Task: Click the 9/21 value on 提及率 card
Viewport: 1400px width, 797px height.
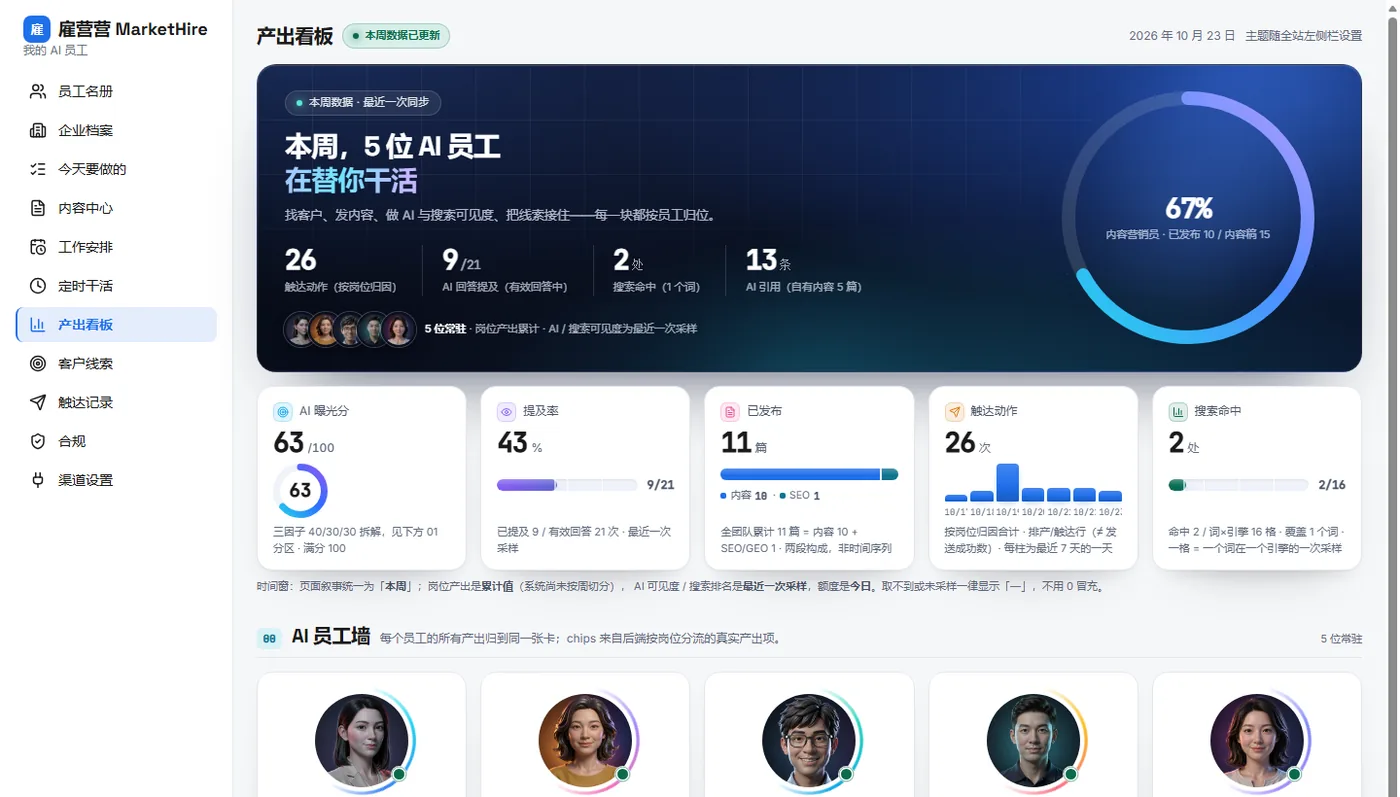Action: point(661,485)
